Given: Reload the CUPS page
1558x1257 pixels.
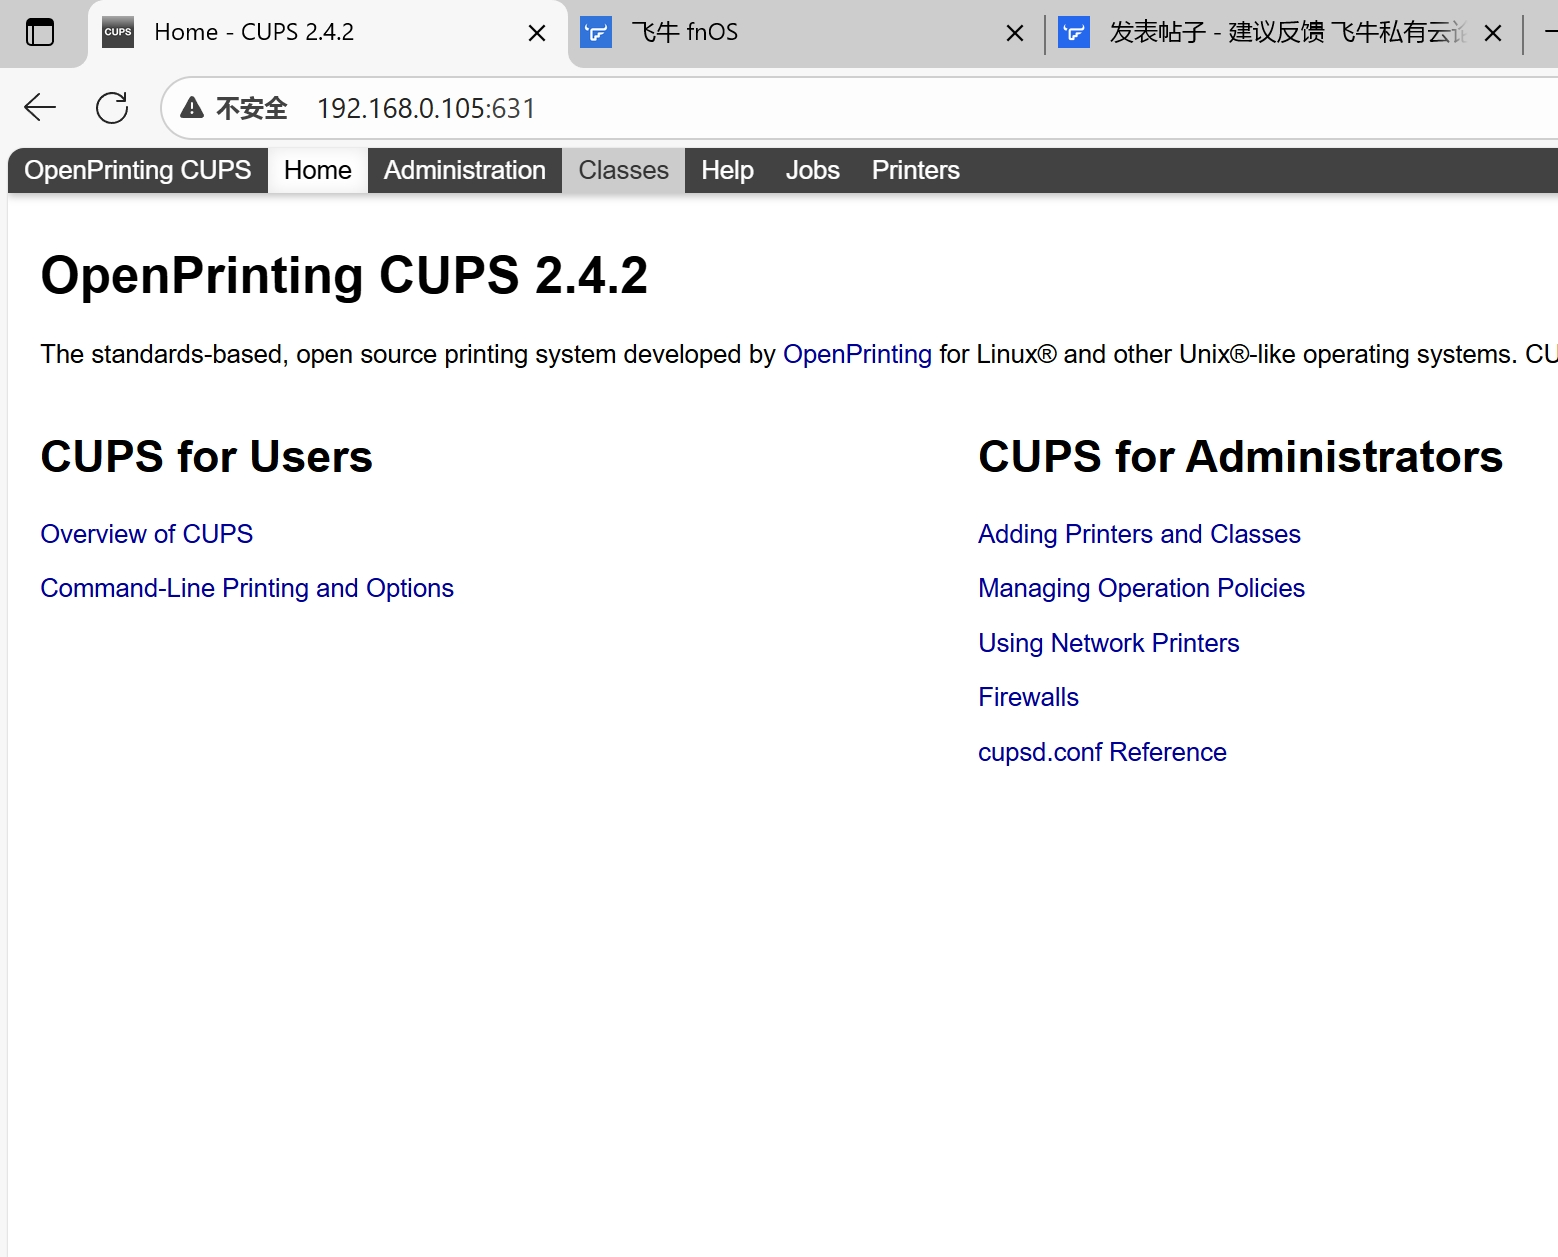Looking at the screenshot, I should coord(112,108).
